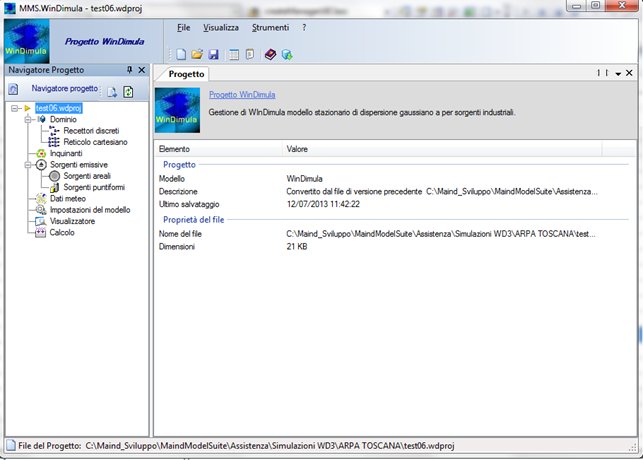Click the Sorgenti emissive circle icon
The image size is (643, 460).
click(41, 165)
